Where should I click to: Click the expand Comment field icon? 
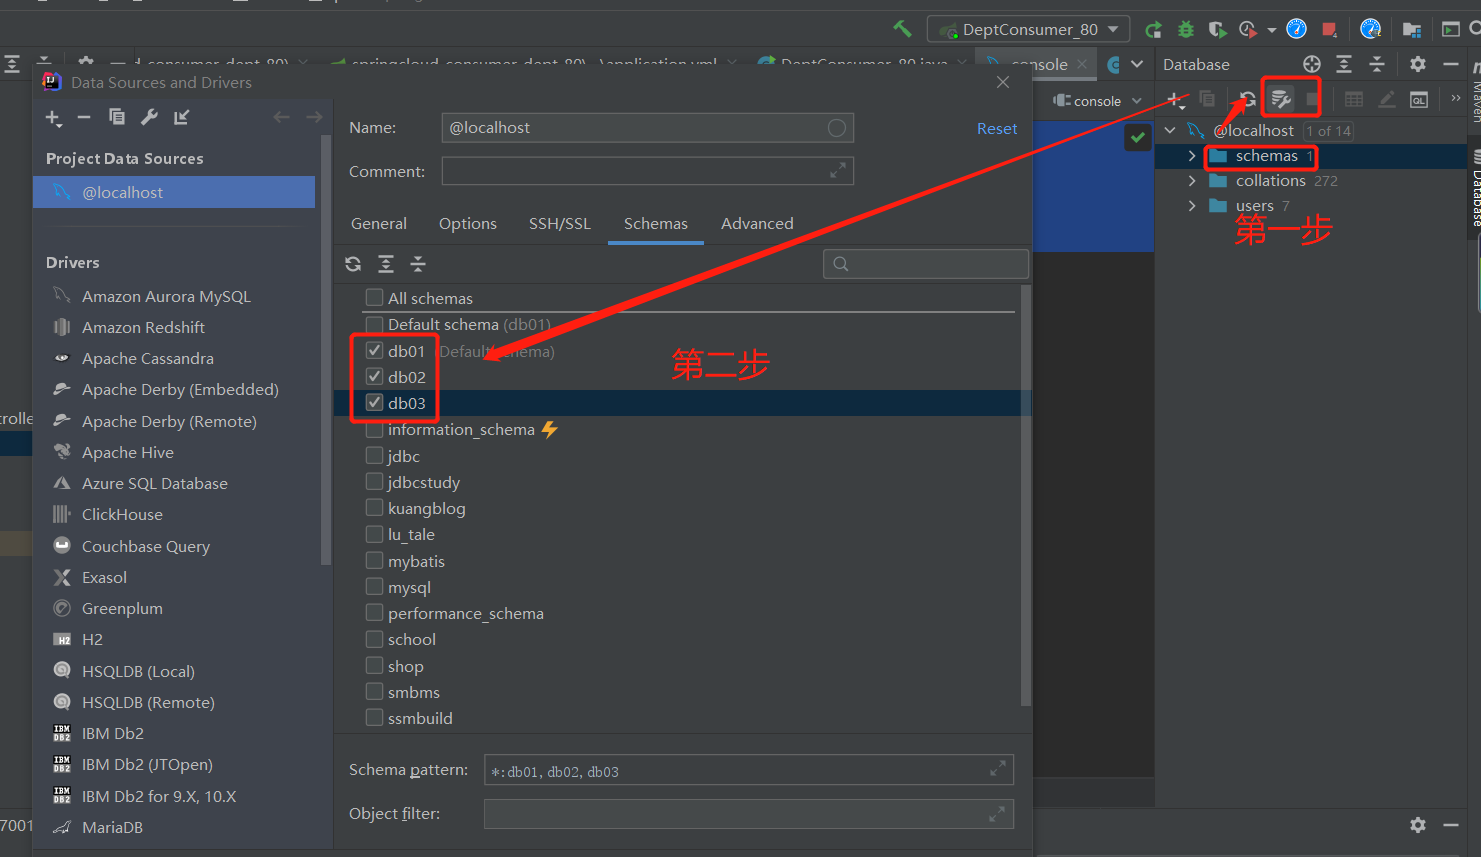pyautogui.click(x=838, y=171)
